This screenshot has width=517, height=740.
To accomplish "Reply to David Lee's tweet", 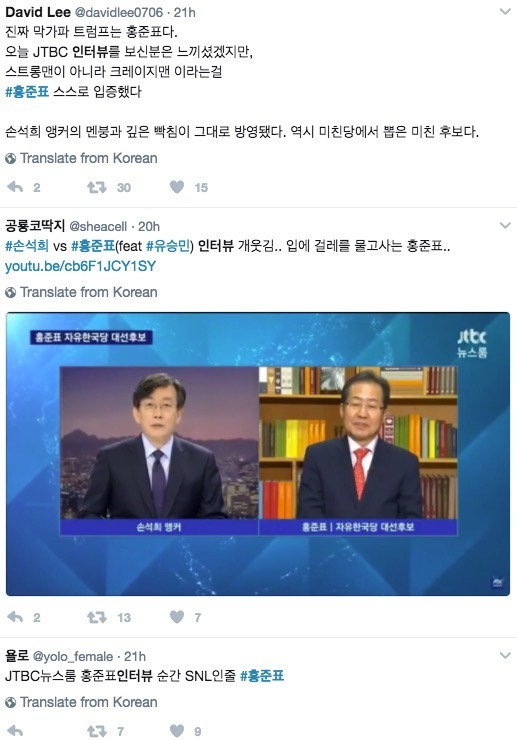I will [x=15, y=187].
